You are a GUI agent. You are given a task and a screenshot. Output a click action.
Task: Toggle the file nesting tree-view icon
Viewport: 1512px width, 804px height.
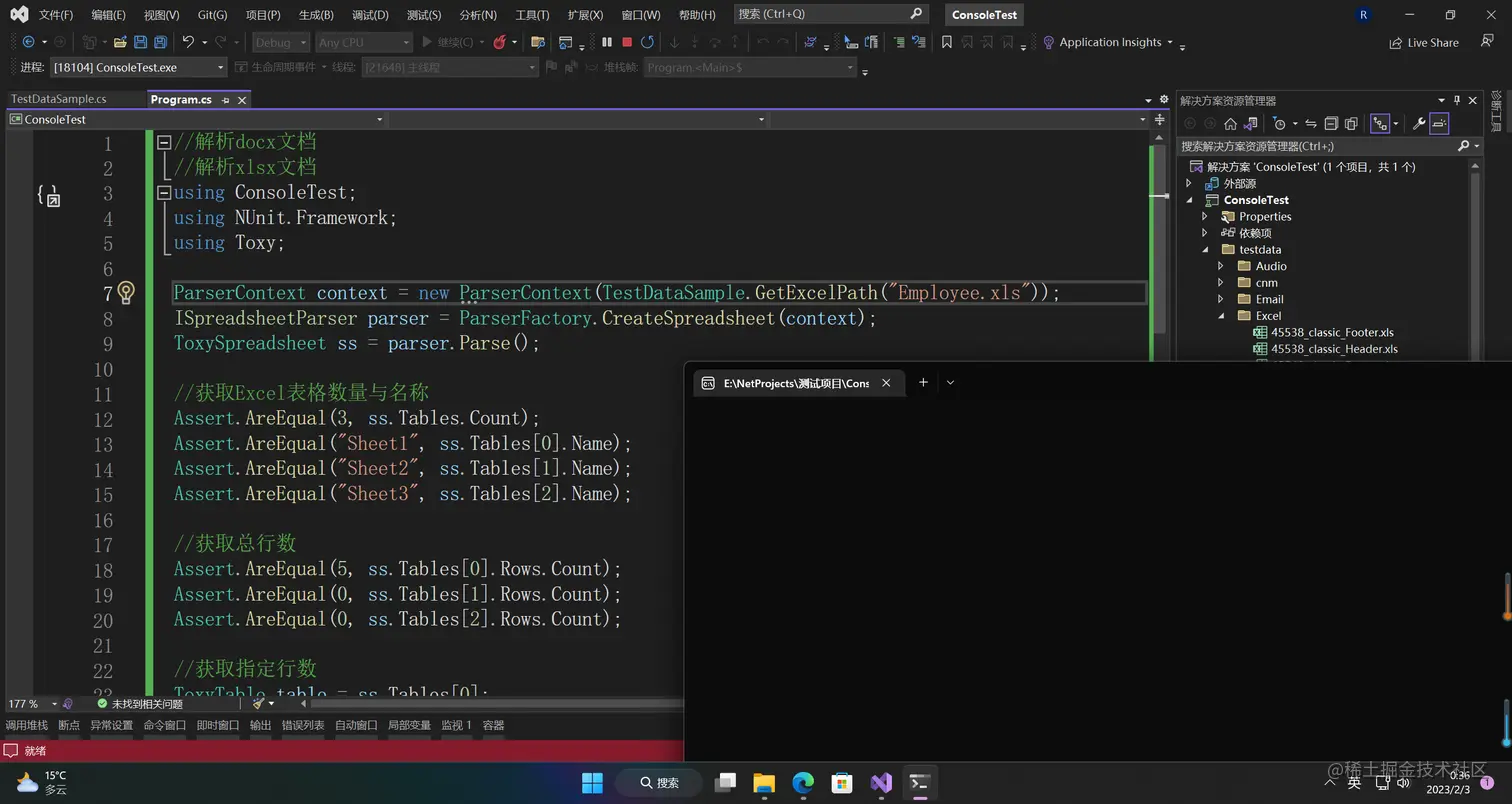click(x=1381, y=123)
